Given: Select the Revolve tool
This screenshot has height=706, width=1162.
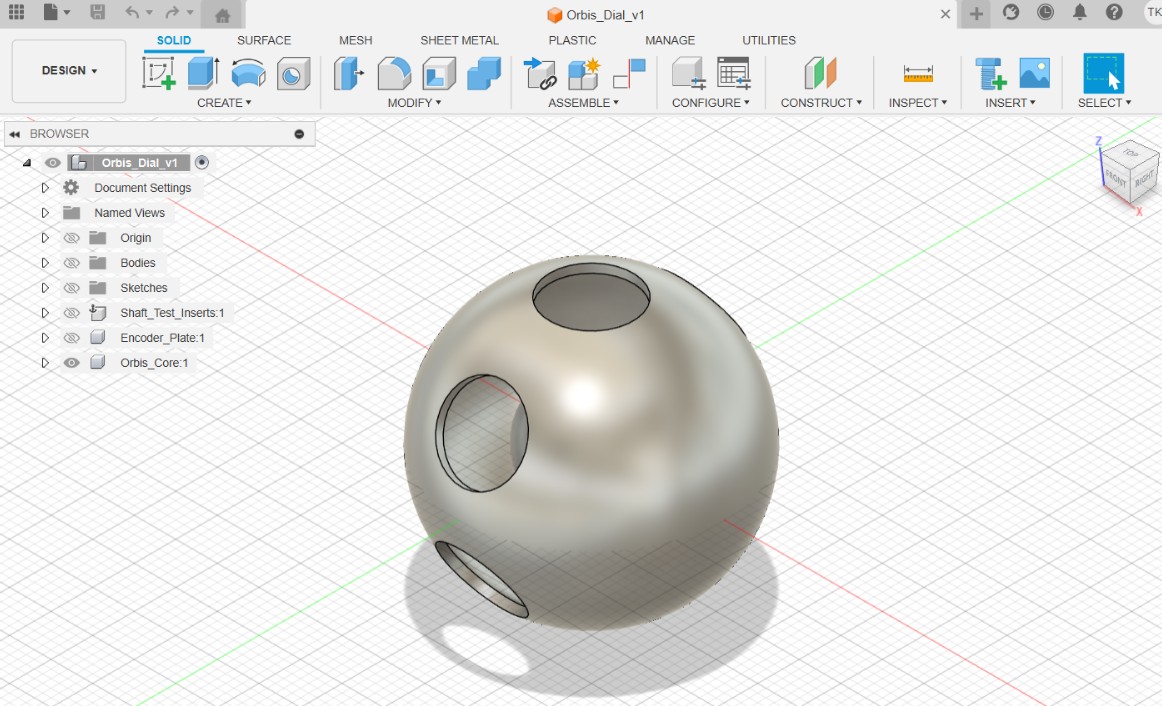Looking at the screenshot, I should 248,73.
